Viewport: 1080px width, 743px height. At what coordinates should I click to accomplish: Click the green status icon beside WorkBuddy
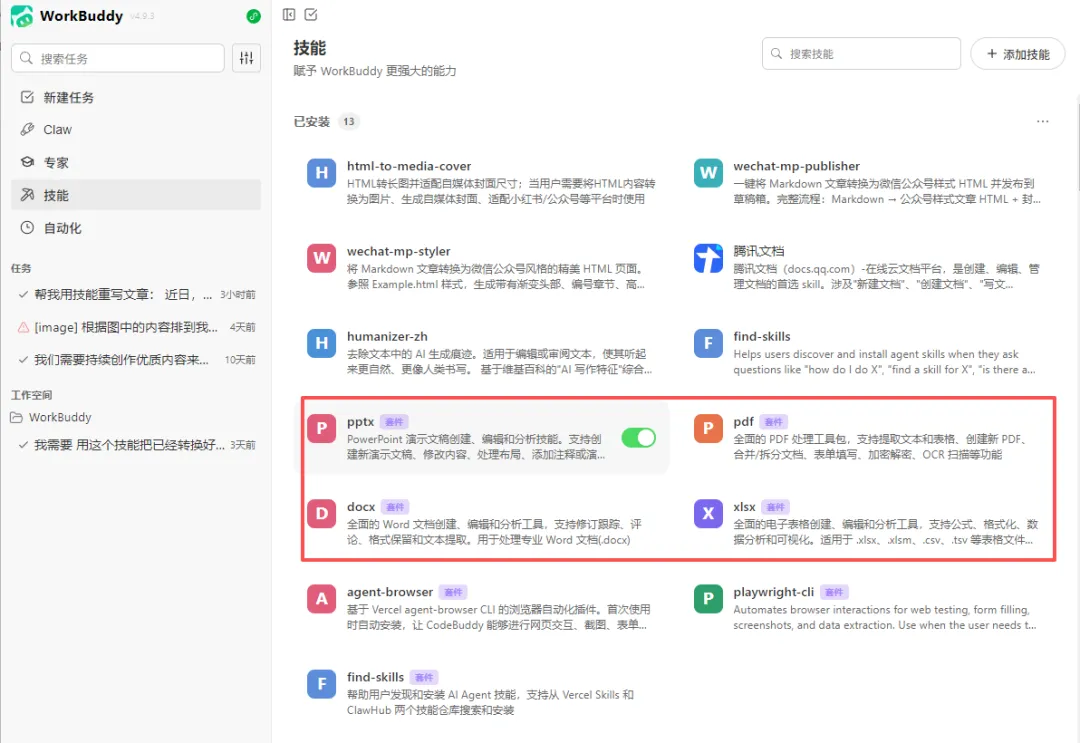click(x=253, y=16)
